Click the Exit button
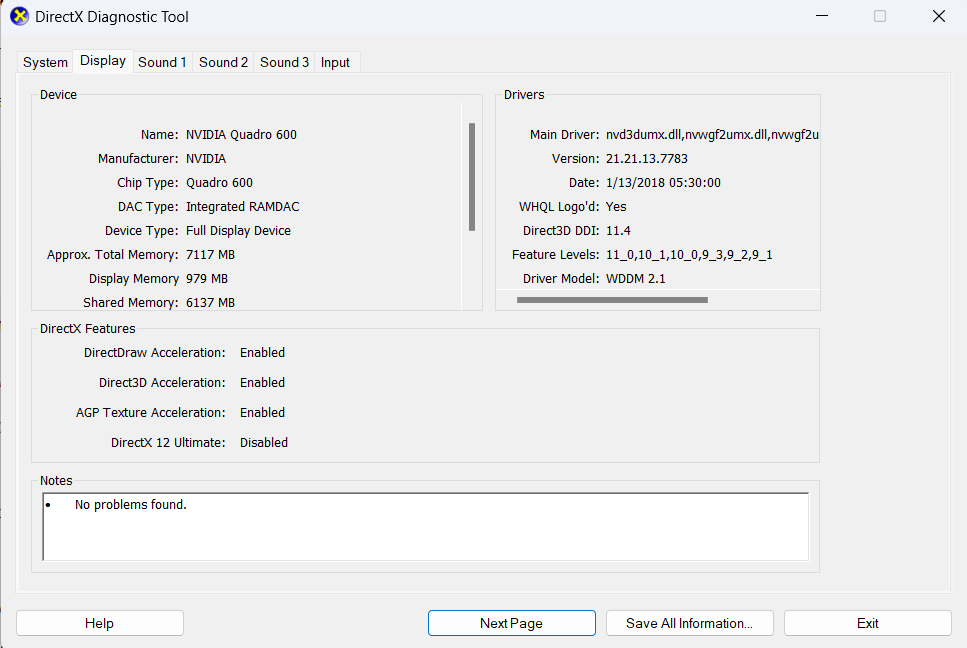Image resolution: width=967 pixels, height=648 pixels. click(x=868, y=623)
